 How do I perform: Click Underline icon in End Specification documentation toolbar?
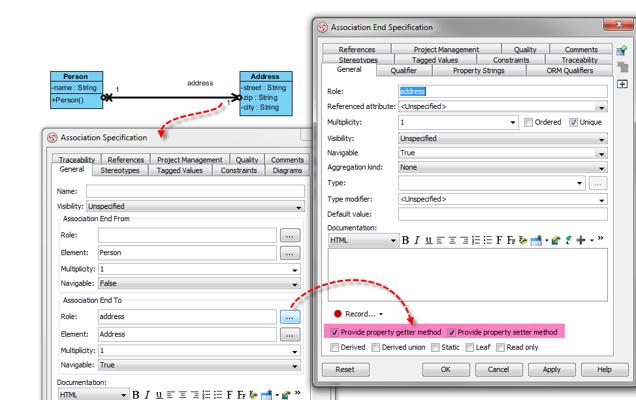[x=429, y=240]
